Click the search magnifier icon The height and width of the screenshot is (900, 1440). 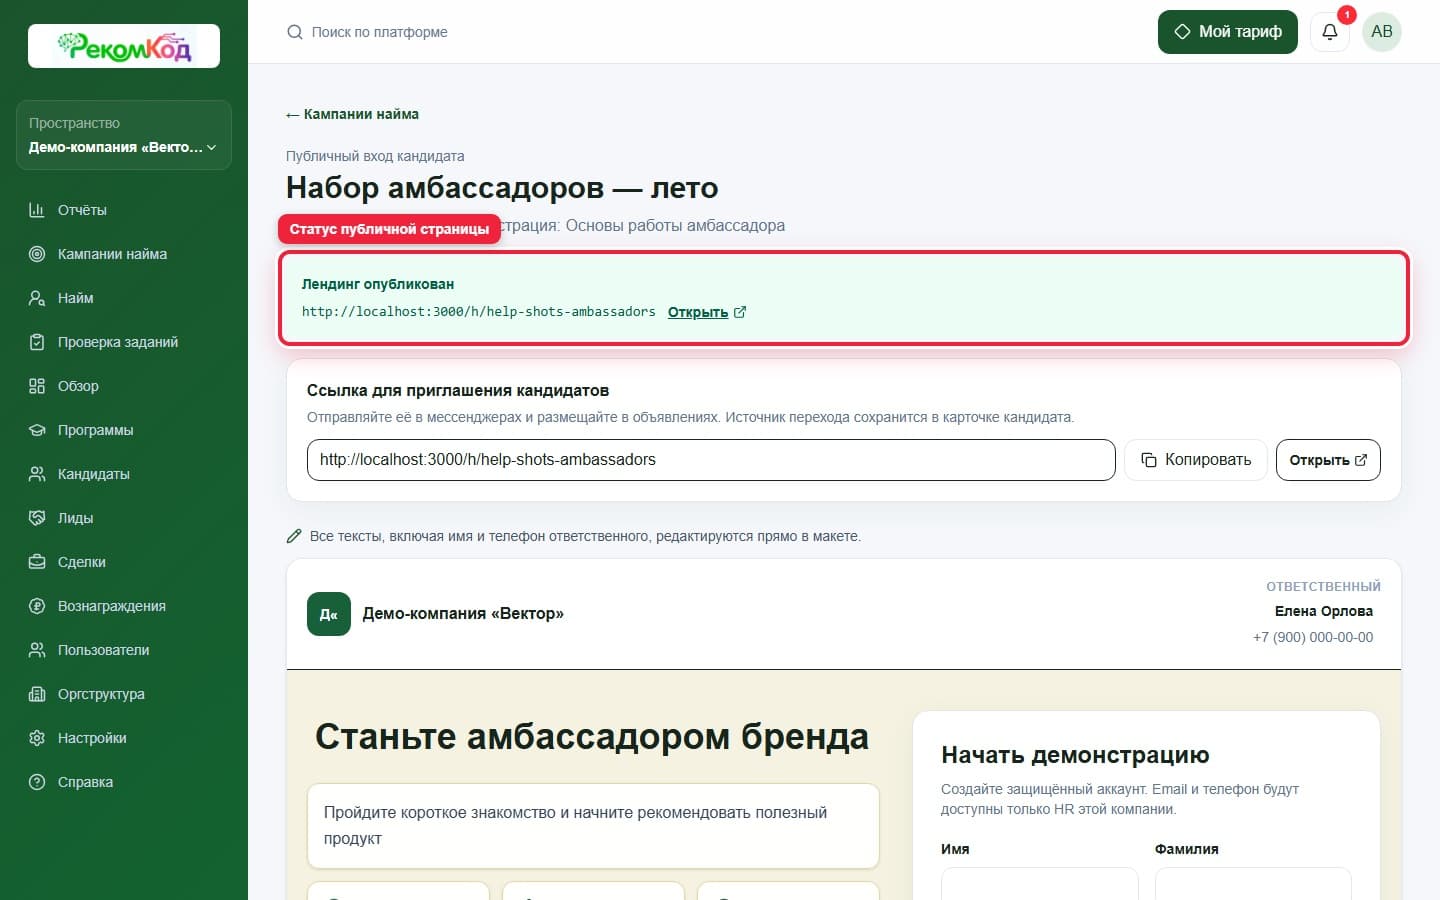[295, 32]
